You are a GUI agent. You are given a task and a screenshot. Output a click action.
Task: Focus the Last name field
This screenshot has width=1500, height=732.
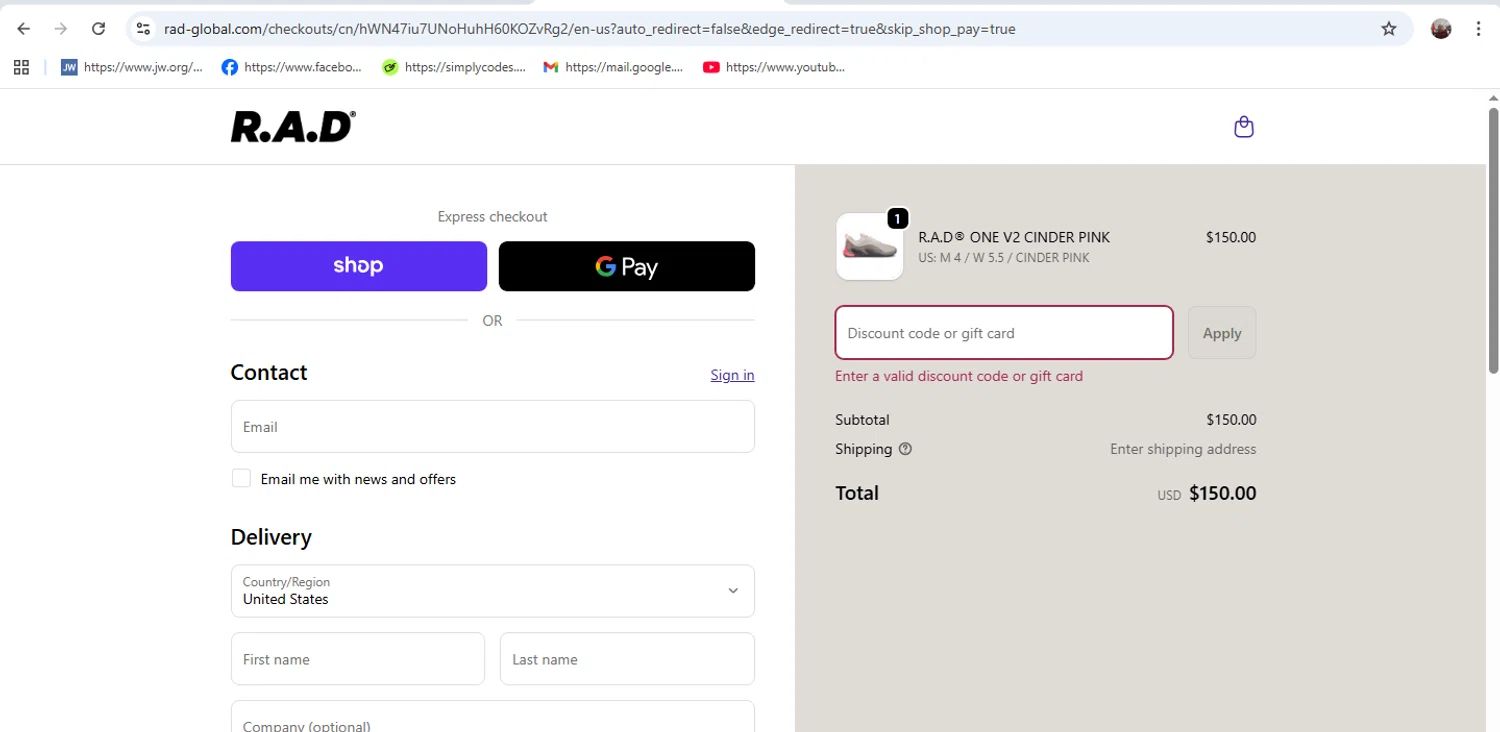(627, 659)
